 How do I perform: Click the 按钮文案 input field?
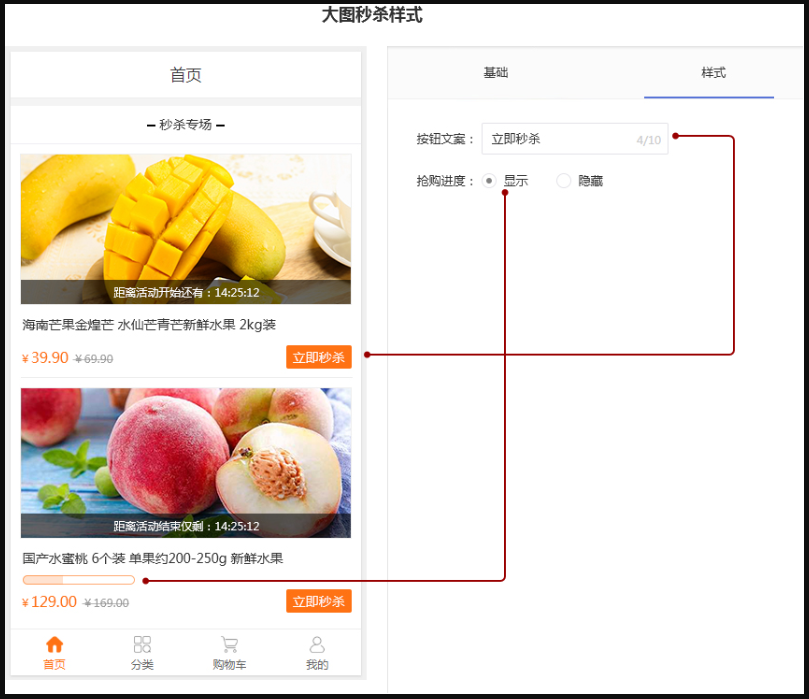click(575, 139)
